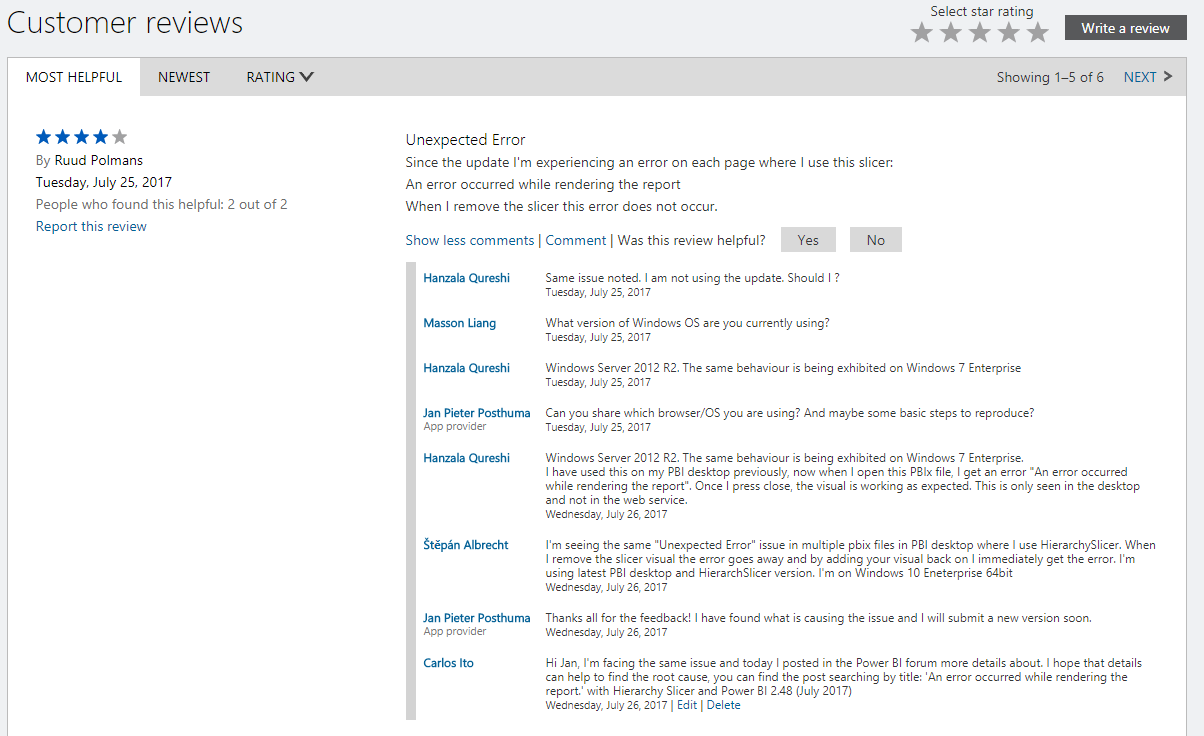This screenshot has width=1204, height=736.
Task: Switch to the NEWEST tab
Action: (x=184, y=77)
